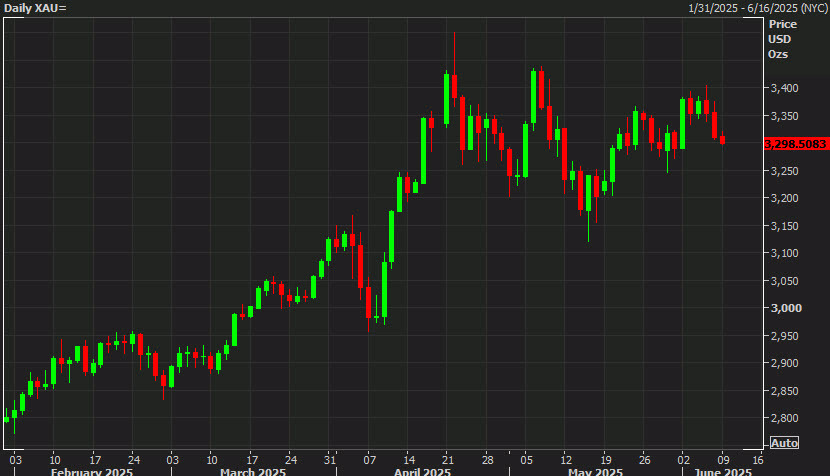The width and height of the screenshot is (830, 476).
Task: Click the 3,250 price axis label
Action: pyautogui.click(x=785, y=171)
